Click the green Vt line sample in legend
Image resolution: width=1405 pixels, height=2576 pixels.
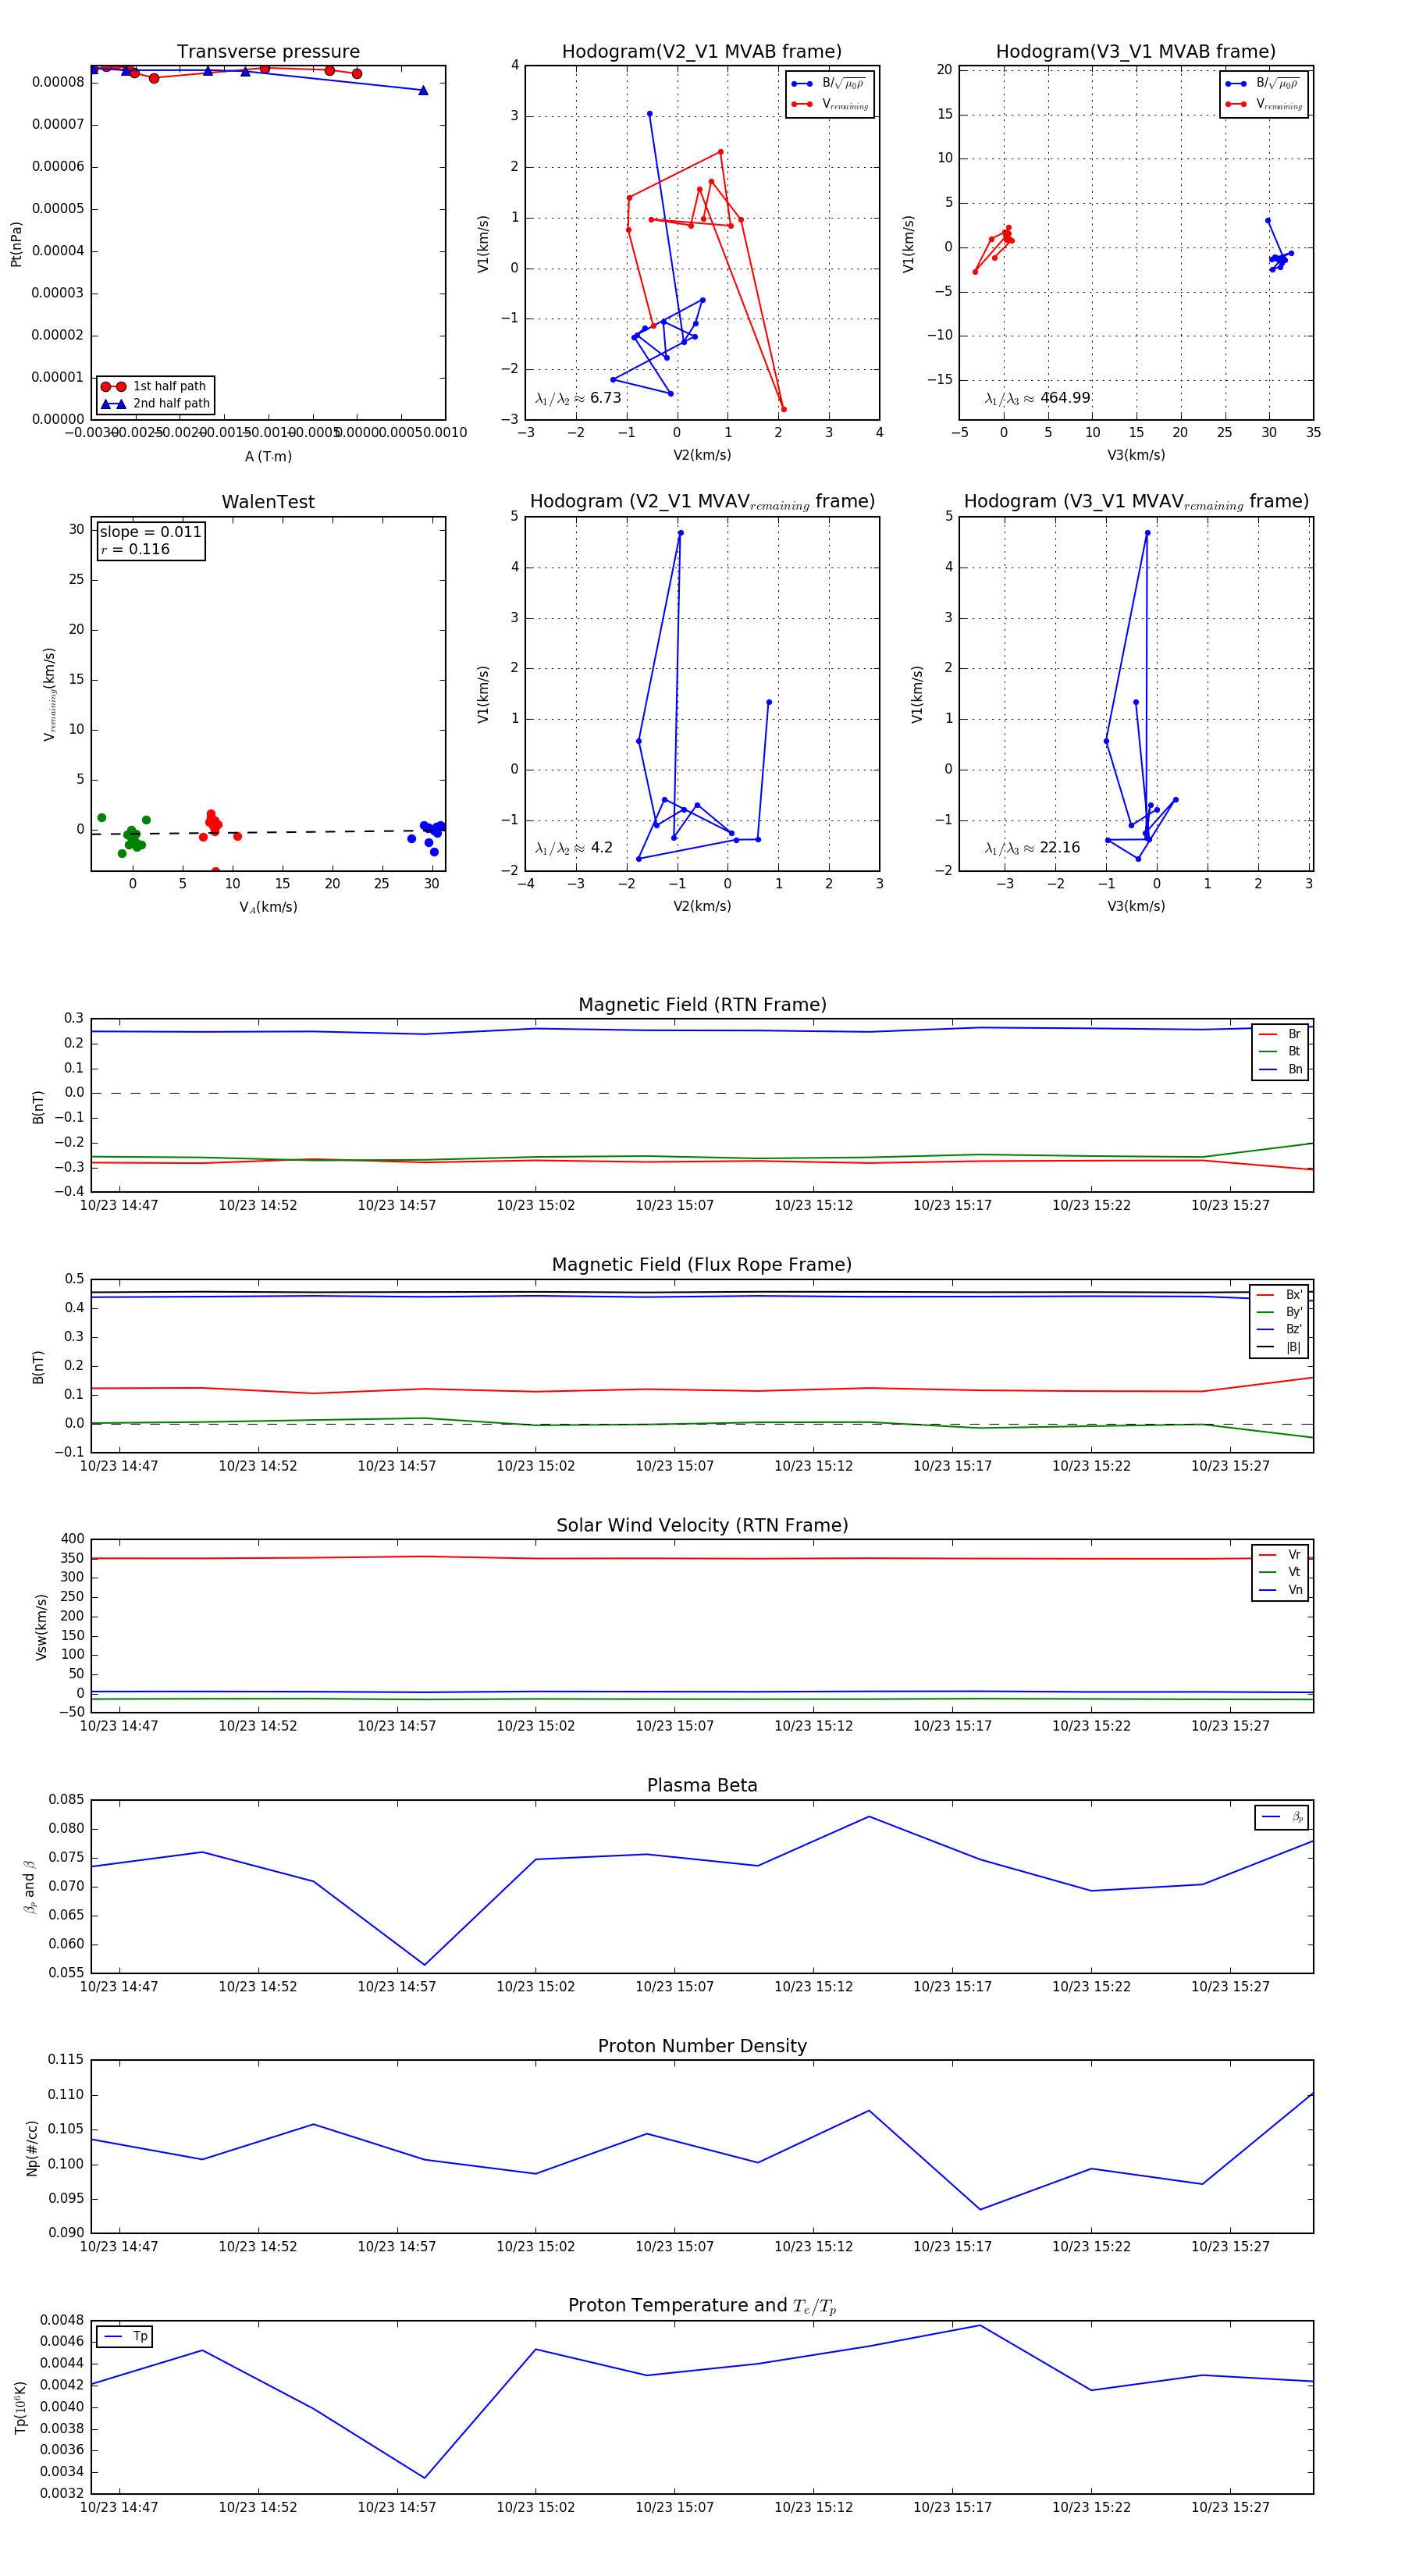pos(1267,1572)
